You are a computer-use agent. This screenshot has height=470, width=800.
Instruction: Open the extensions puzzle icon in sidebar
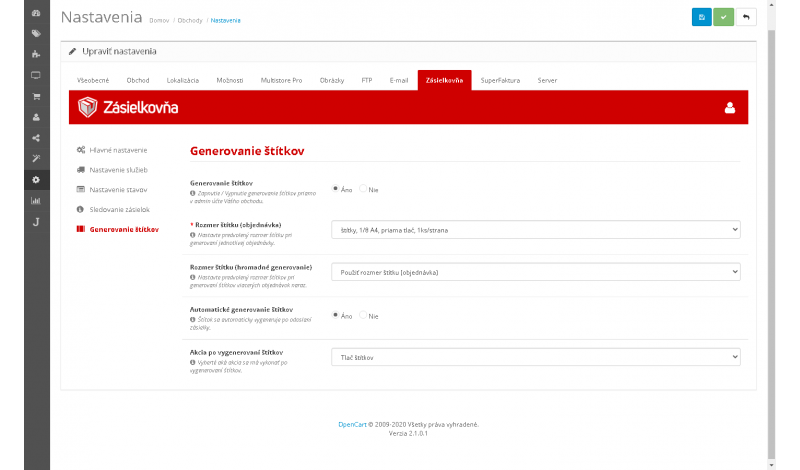(x=36, y=54)
